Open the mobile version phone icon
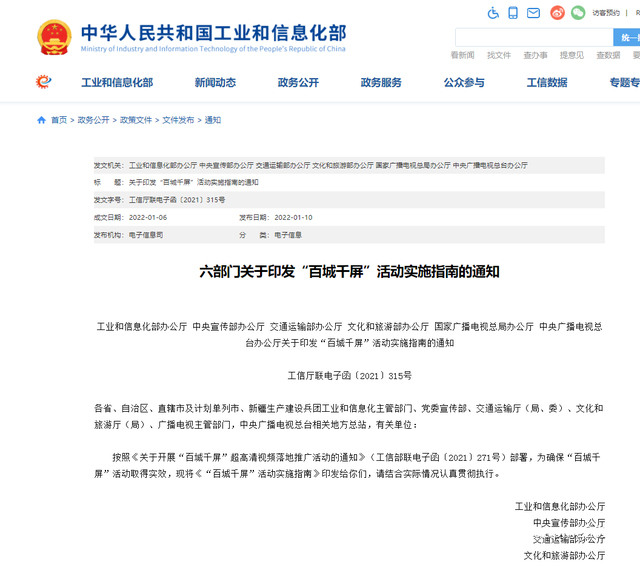Screen dimensions: 640x562 pyautogui.click(x=513, y=13)
